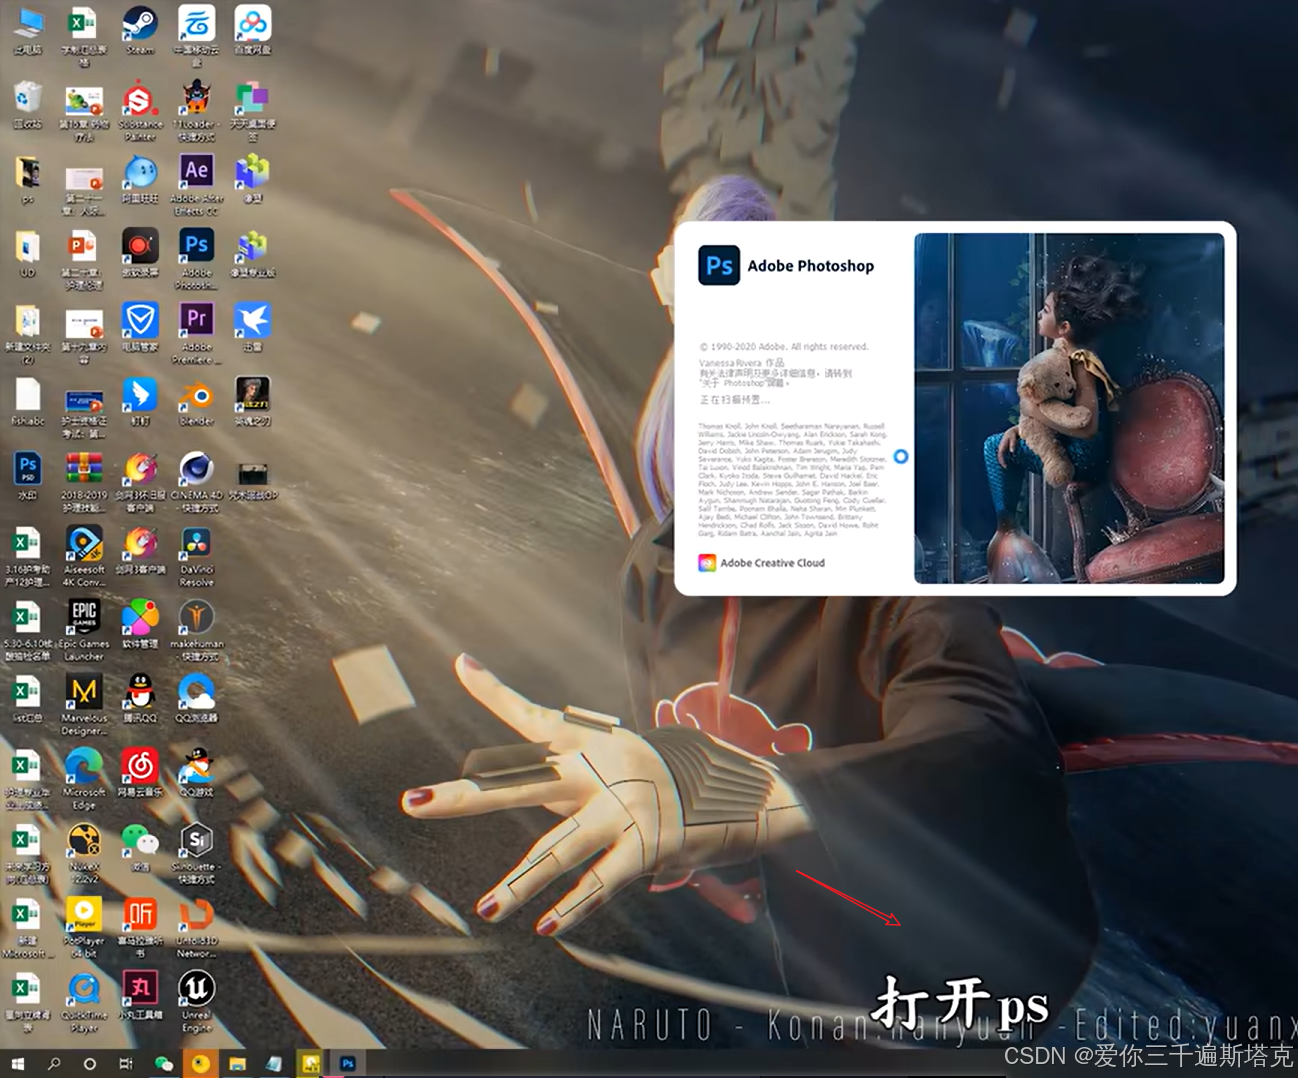Open the NetEase Cloud Music icon
Screen dimensions: 1298x1078
coord(140,772)
